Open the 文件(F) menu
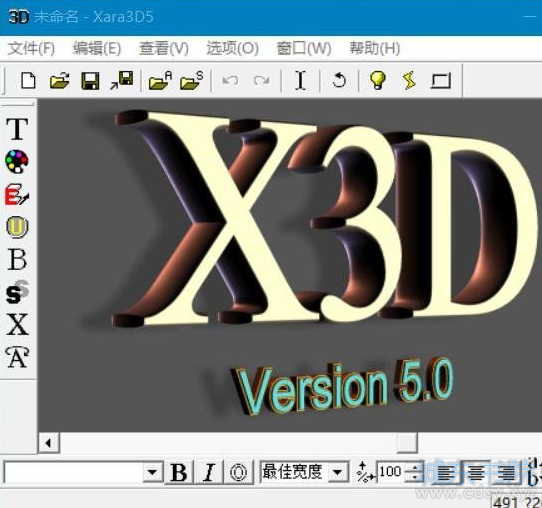 point(31,48)
